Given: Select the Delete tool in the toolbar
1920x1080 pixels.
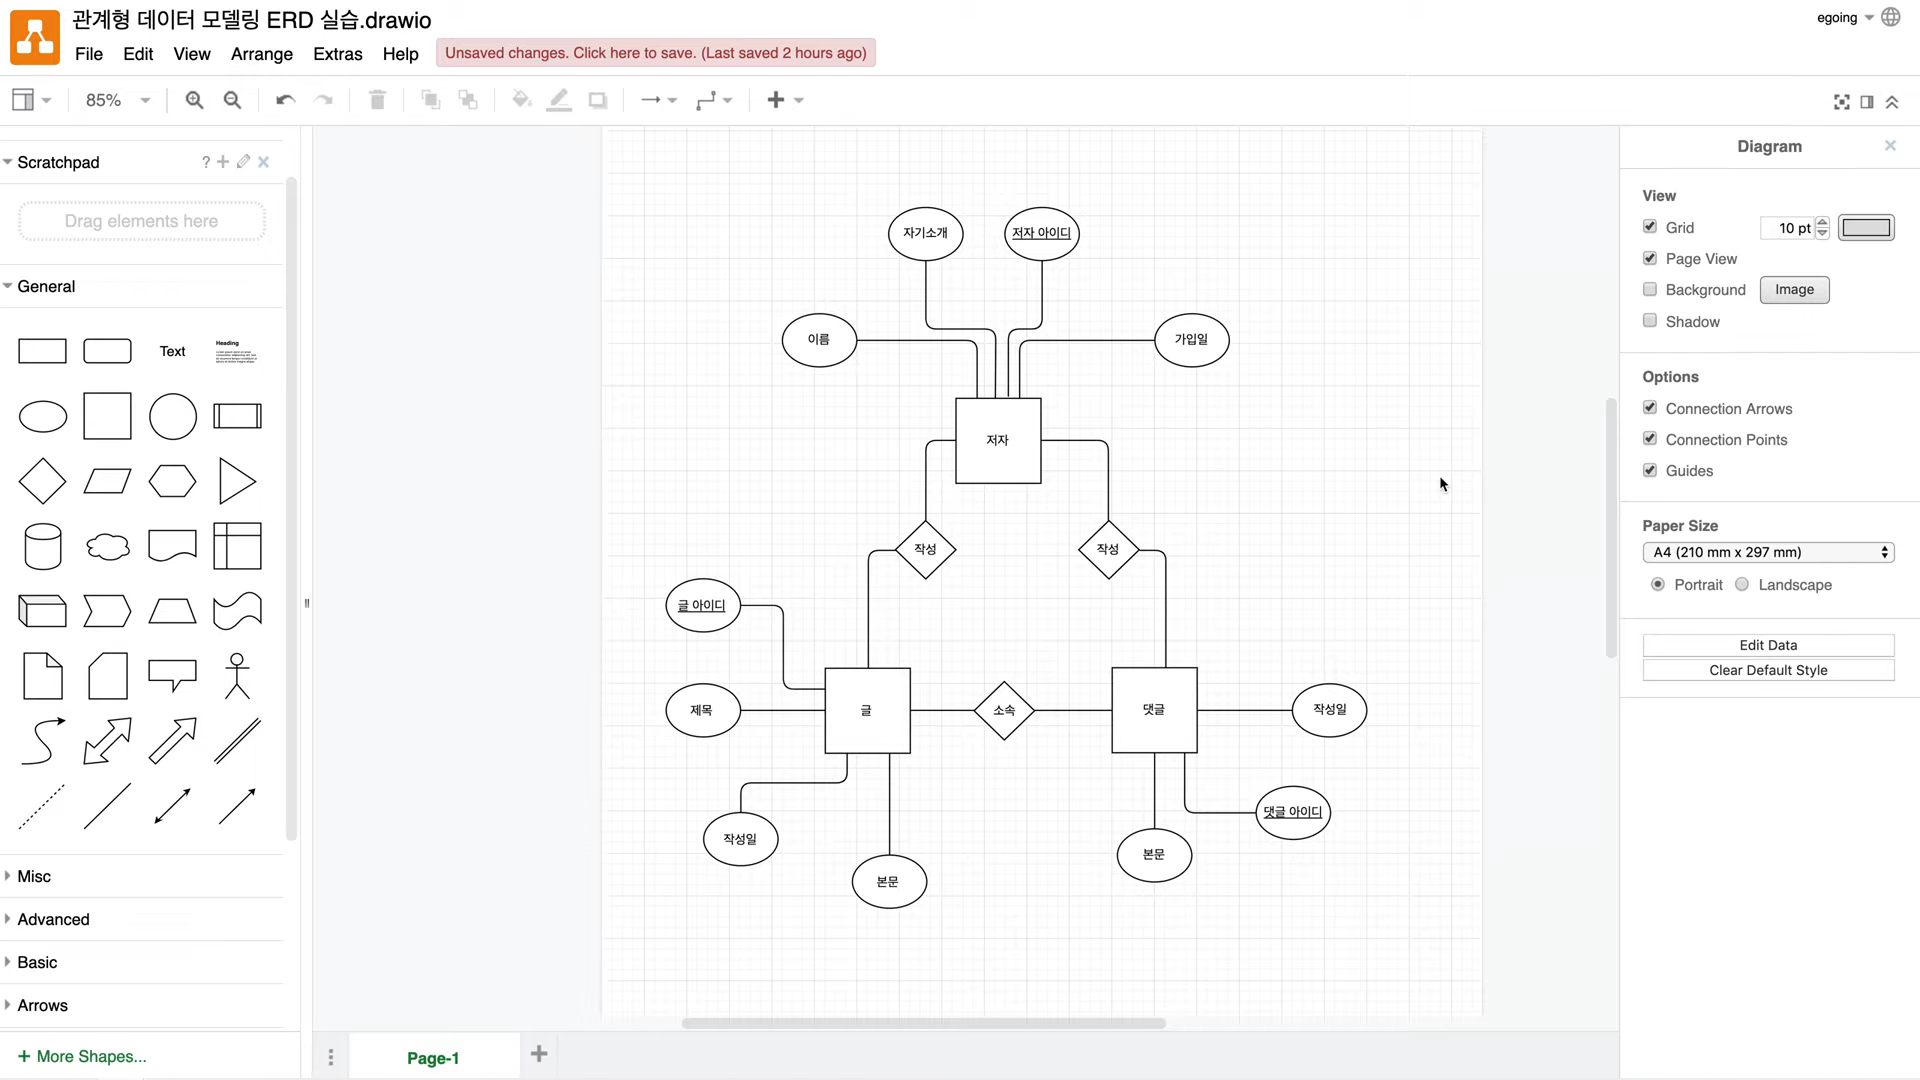Looking at the screenshot, I should [x=377, y=99].
